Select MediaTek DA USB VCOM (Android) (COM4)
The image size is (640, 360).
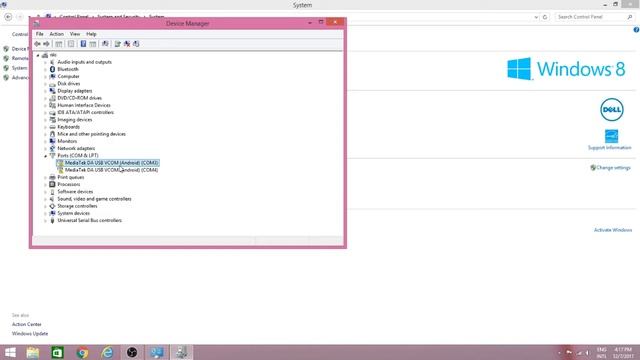click(x=111, y=170)
